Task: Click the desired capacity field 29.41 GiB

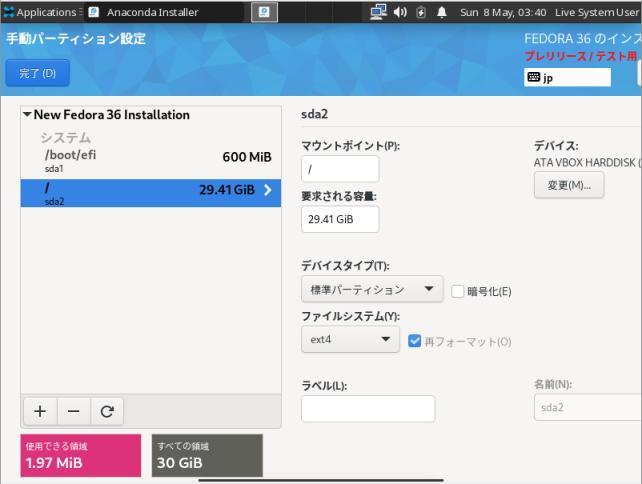Action: coord(340,219)
